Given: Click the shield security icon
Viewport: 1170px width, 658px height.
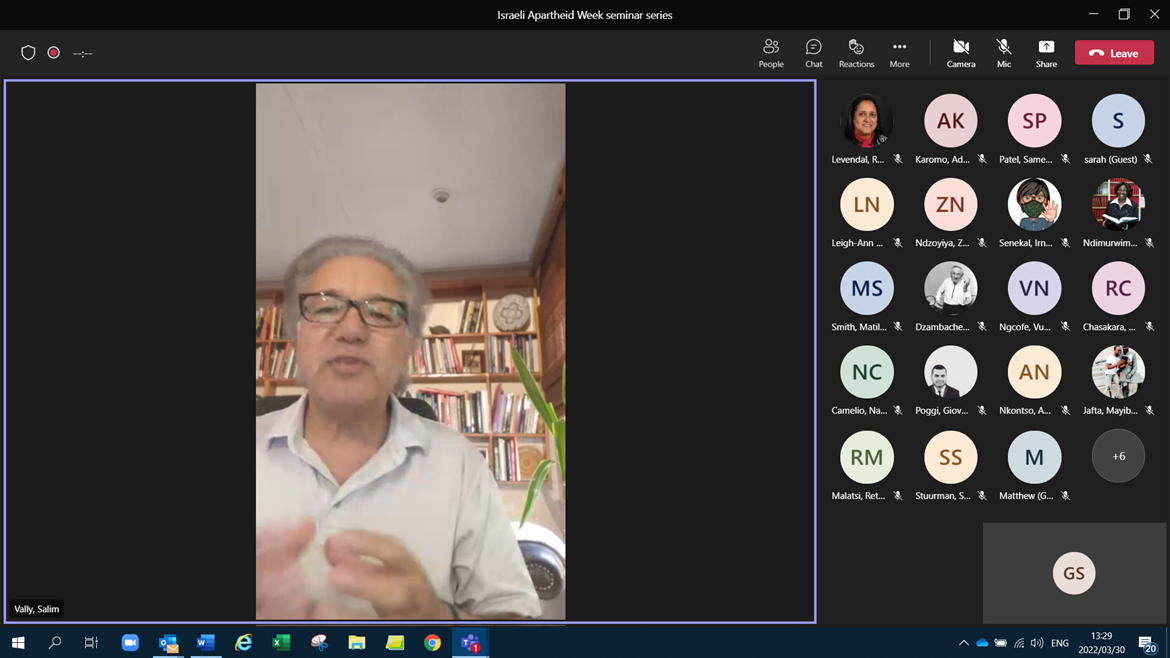Looking at the screenshot, I should tap(28, 53).
